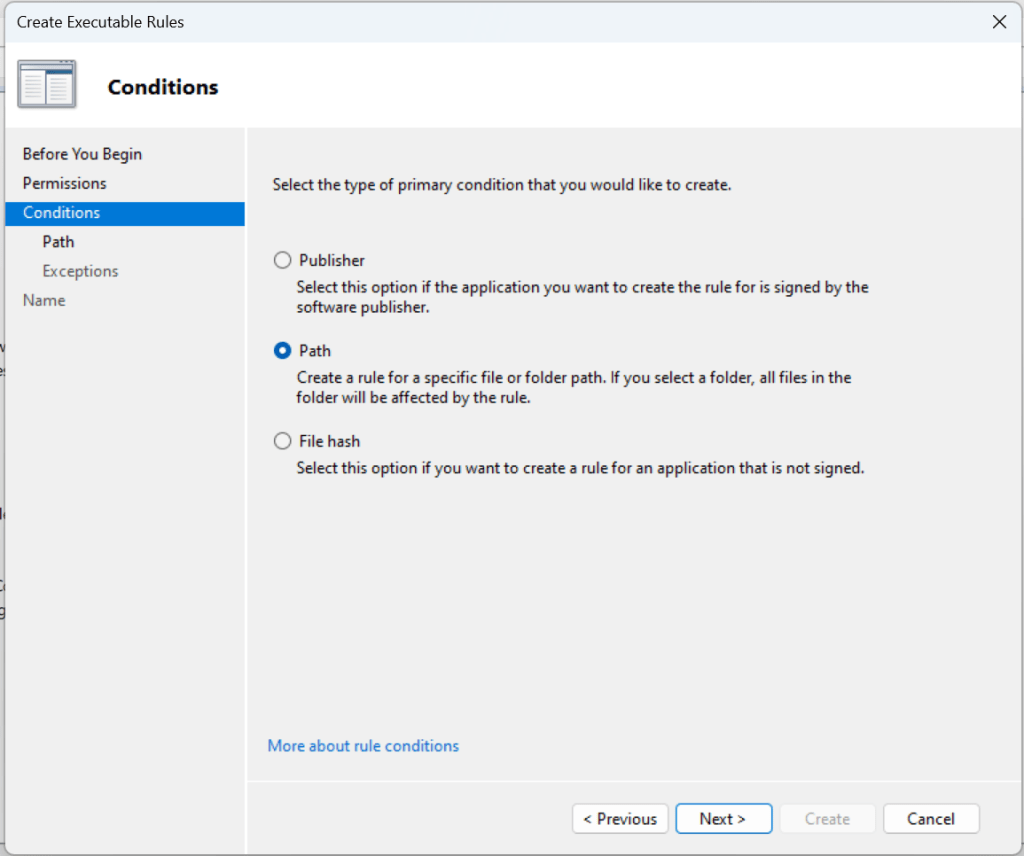
Task: Open the Permissions step in the sidebar
Action: [x=64, y=183]
